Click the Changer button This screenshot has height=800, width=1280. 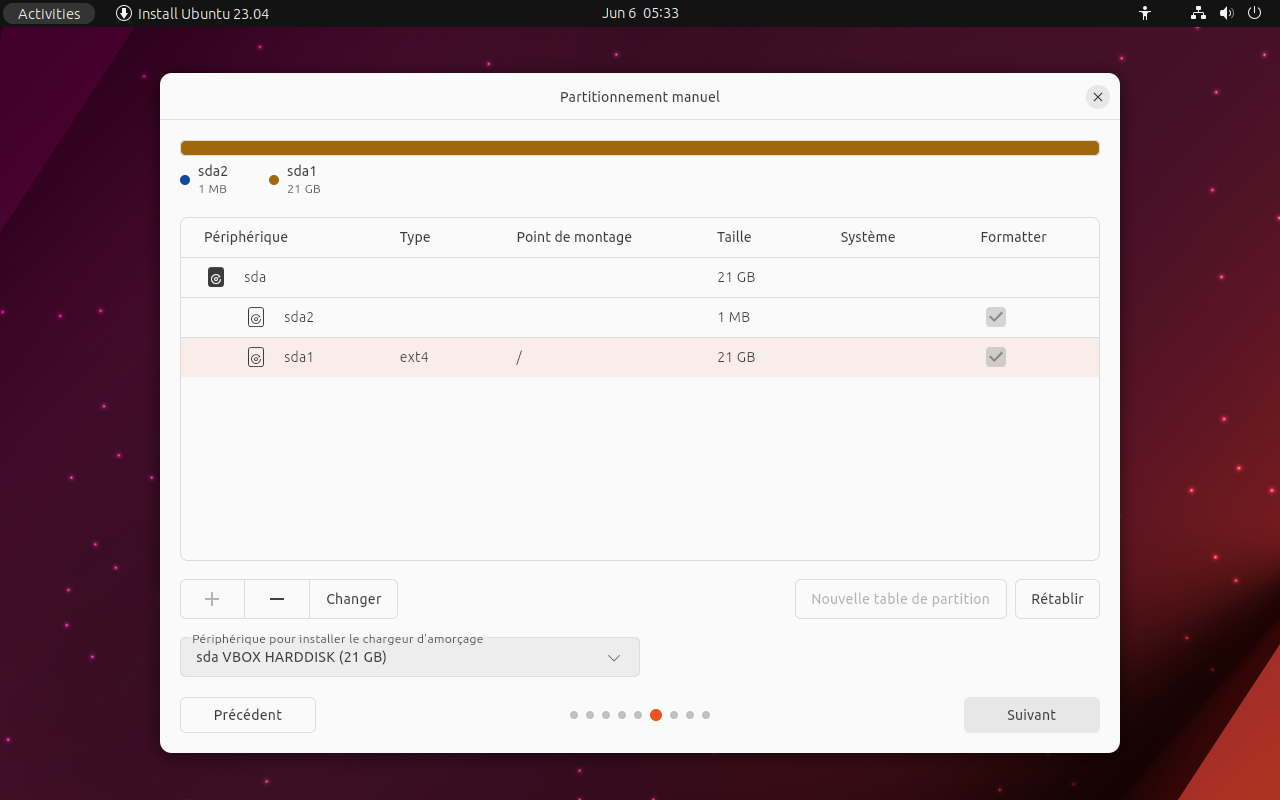tap(354, 599)
